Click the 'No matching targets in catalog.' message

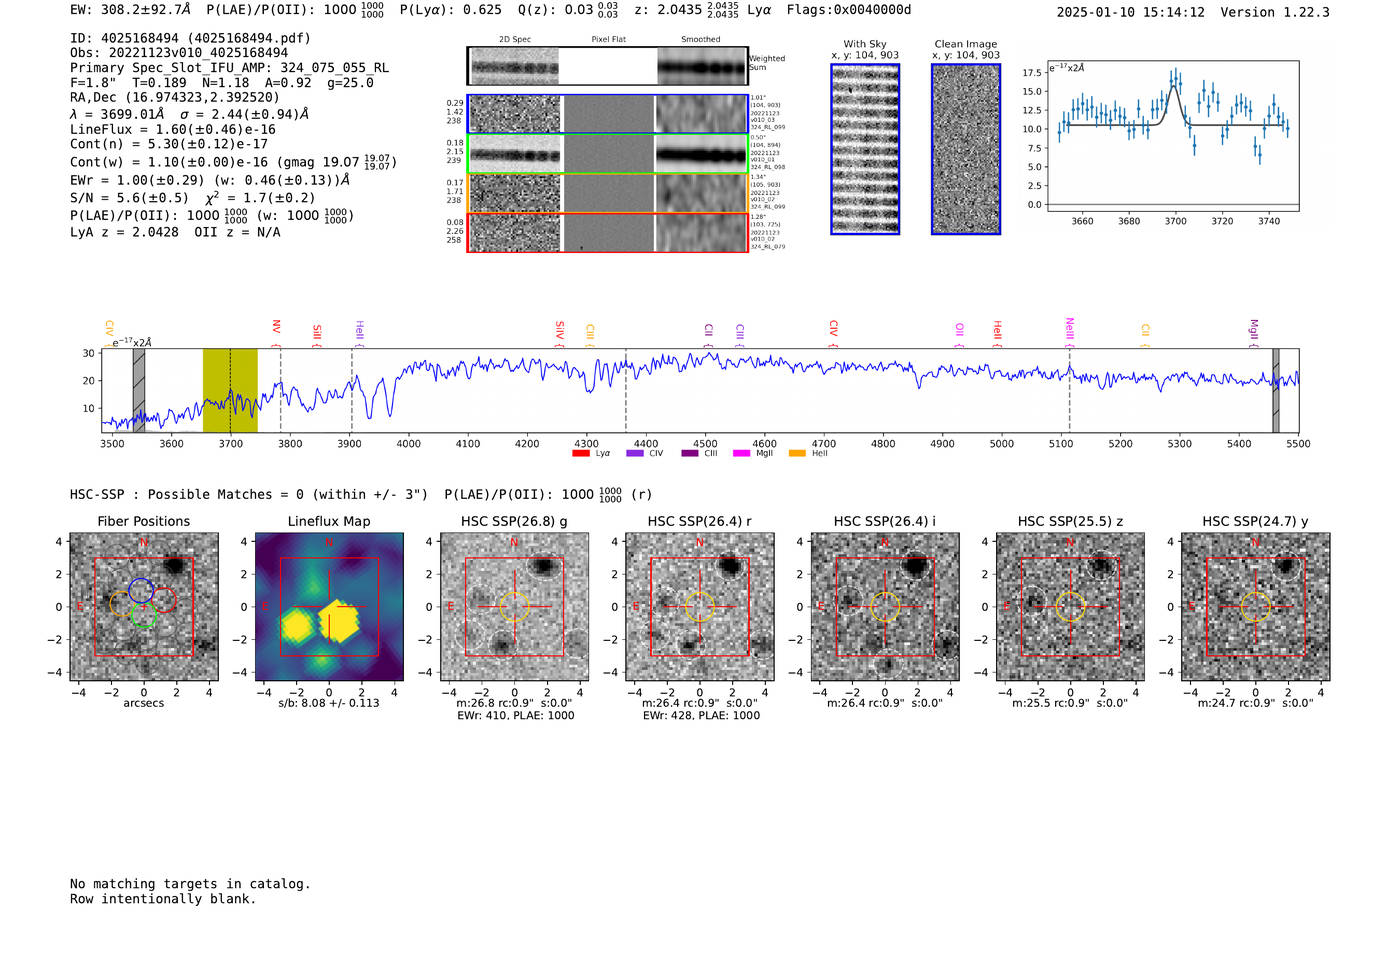tap(190, 884)
